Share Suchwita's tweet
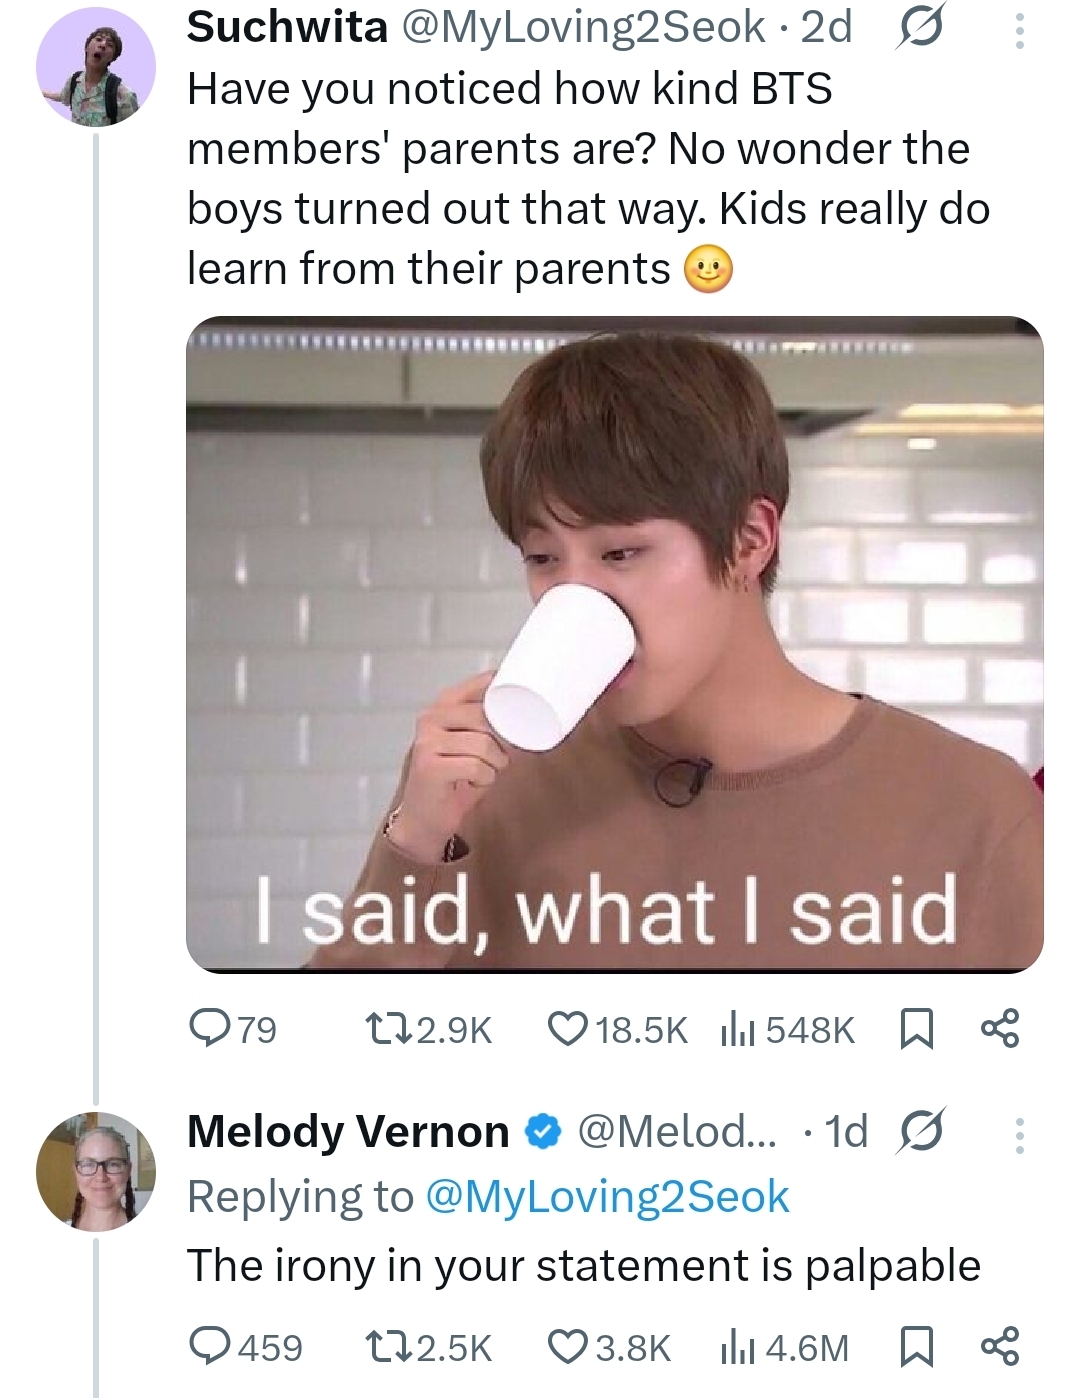Image resolution: width=1080 pixels, height=1398 pixels. coord(1000,1028)
